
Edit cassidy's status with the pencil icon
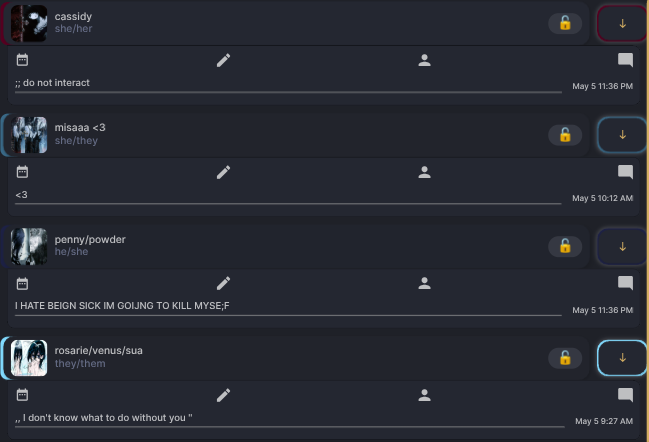coord(224,60)
